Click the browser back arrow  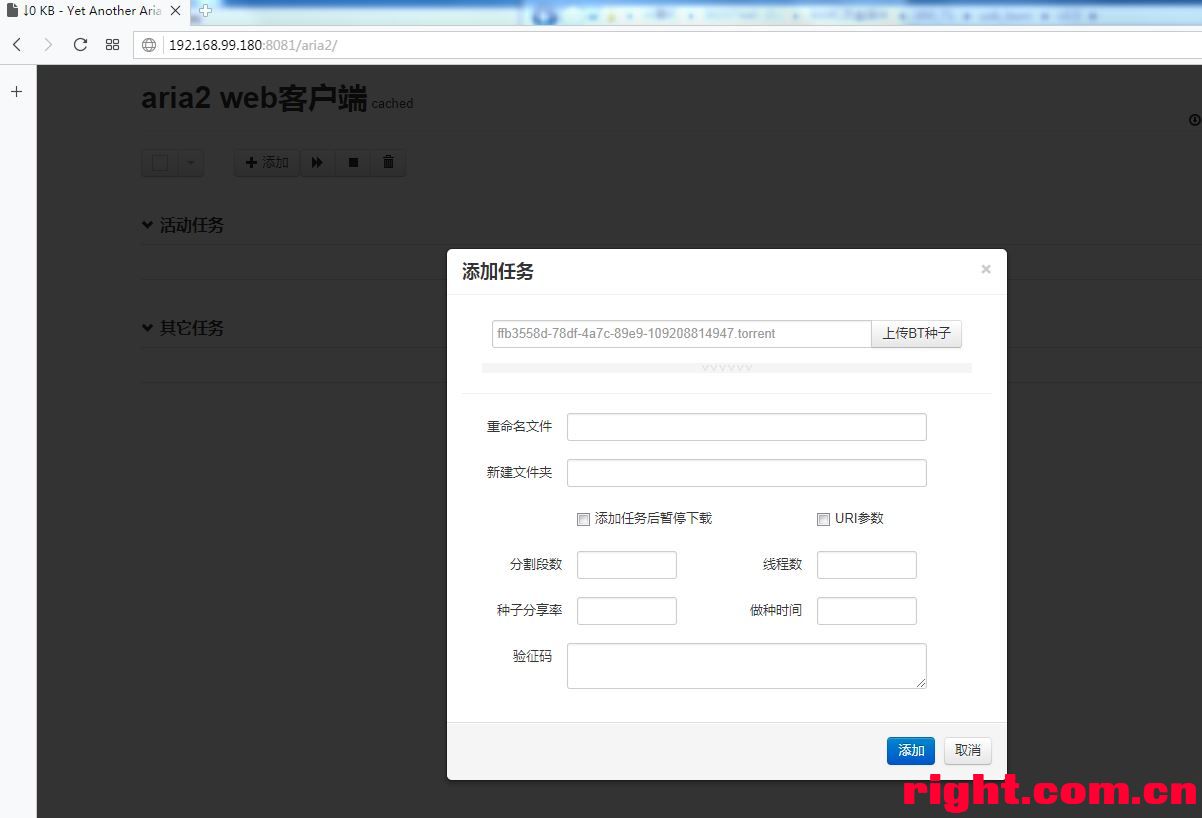coord(17,45)
